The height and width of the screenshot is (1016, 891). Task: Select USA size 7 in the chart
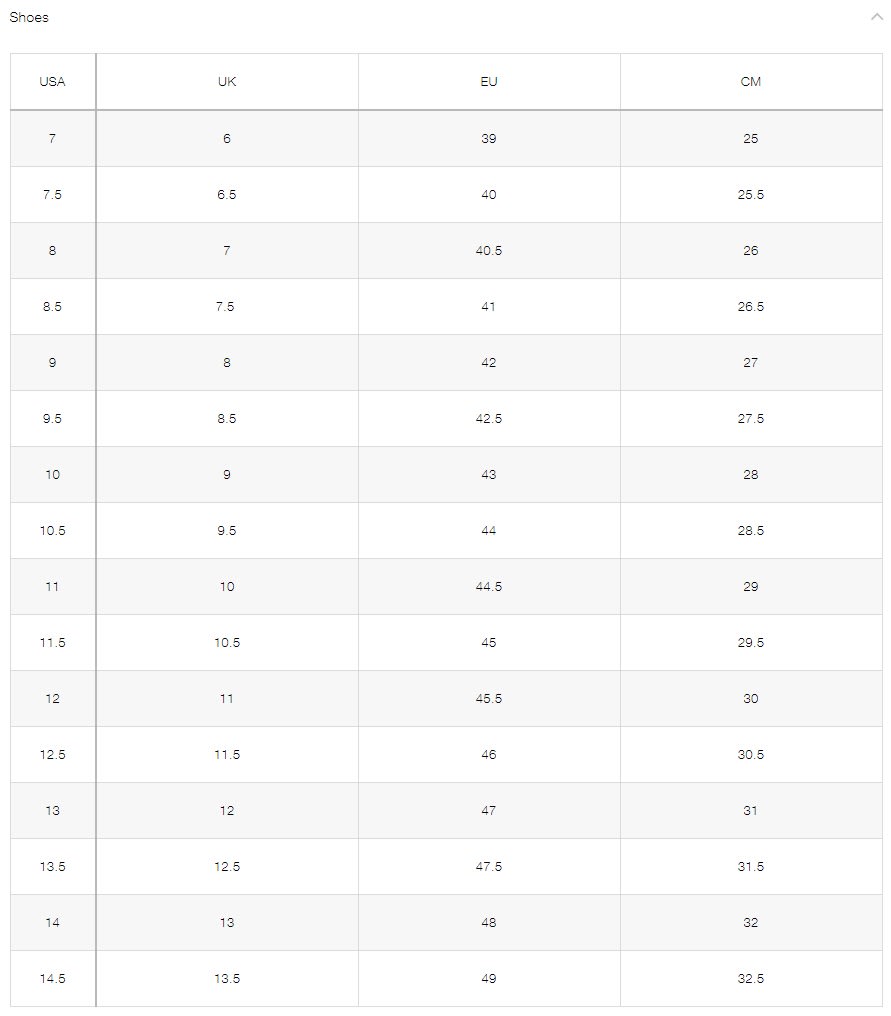click(x=51, y=139)
